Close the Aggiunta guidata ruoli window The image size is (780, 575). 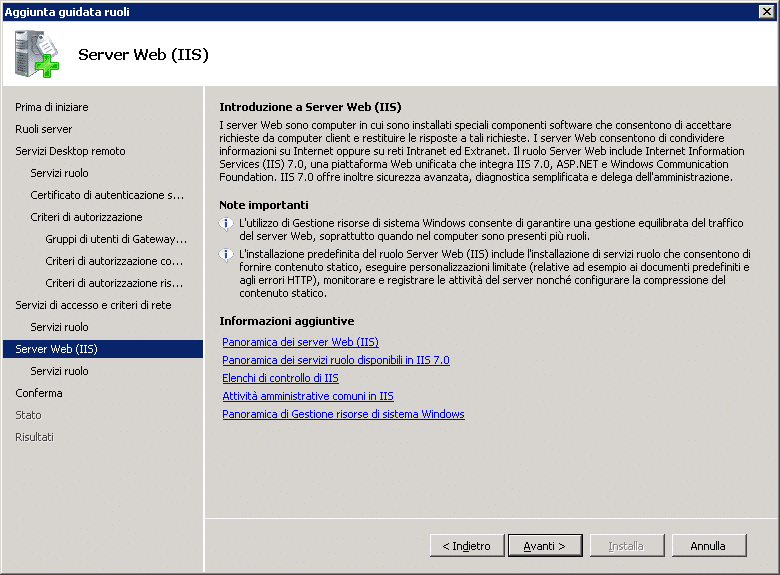click(767, 11)
